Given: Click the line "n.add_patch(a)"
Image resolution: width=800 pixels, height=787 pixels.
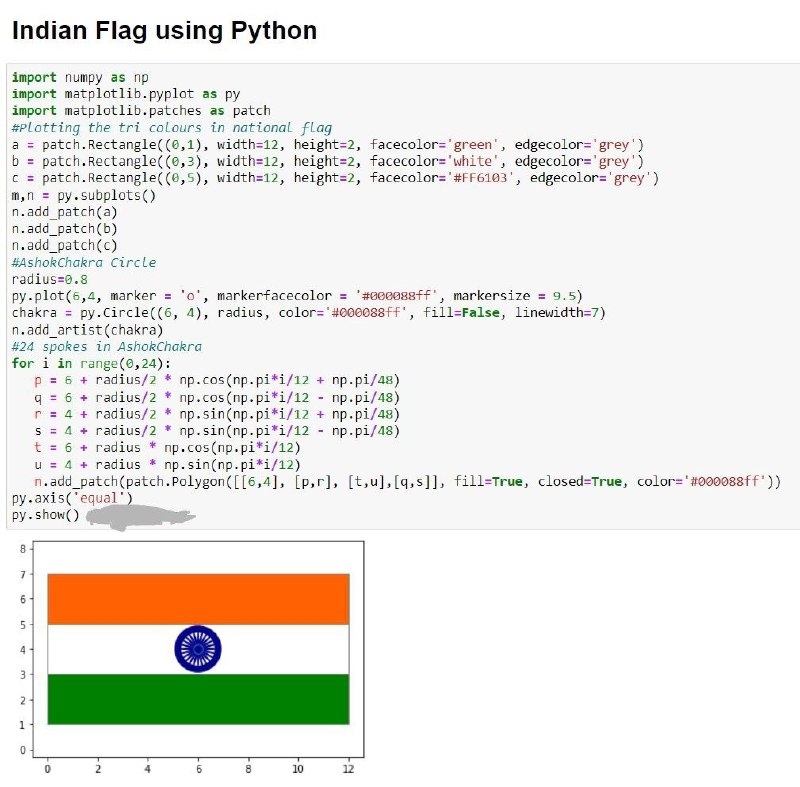Looking at the screenshot, I should coord(64,212).
